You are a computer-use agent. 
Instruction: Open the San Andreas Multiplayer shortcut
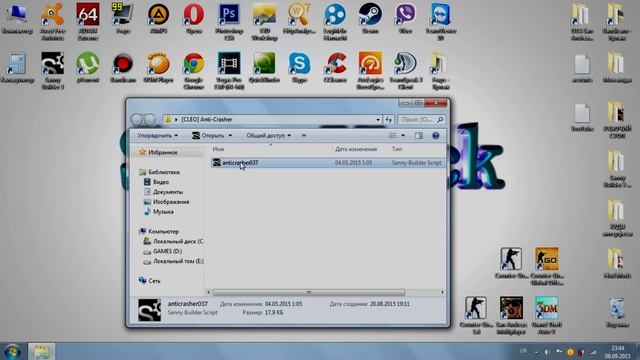(x=511, y=315)
